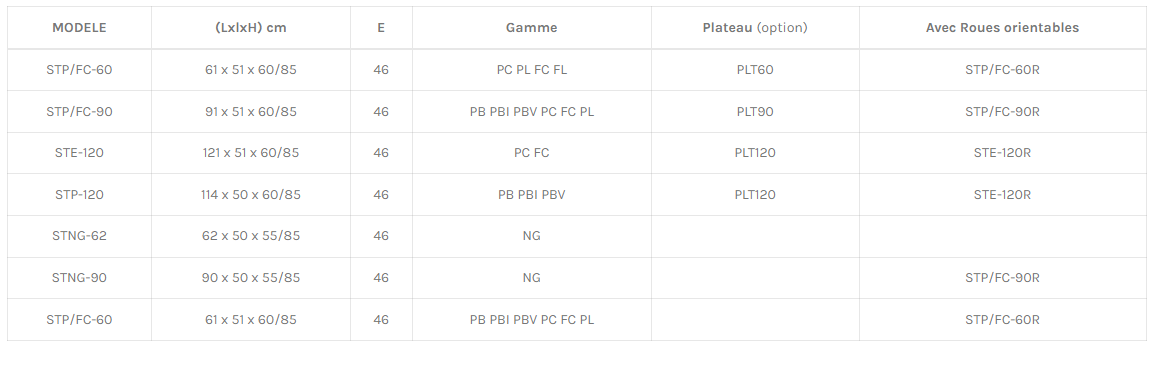The image size is (1156, 365).
Task: Select the PC FC gamme cell
Action: (x=532, y=153)
